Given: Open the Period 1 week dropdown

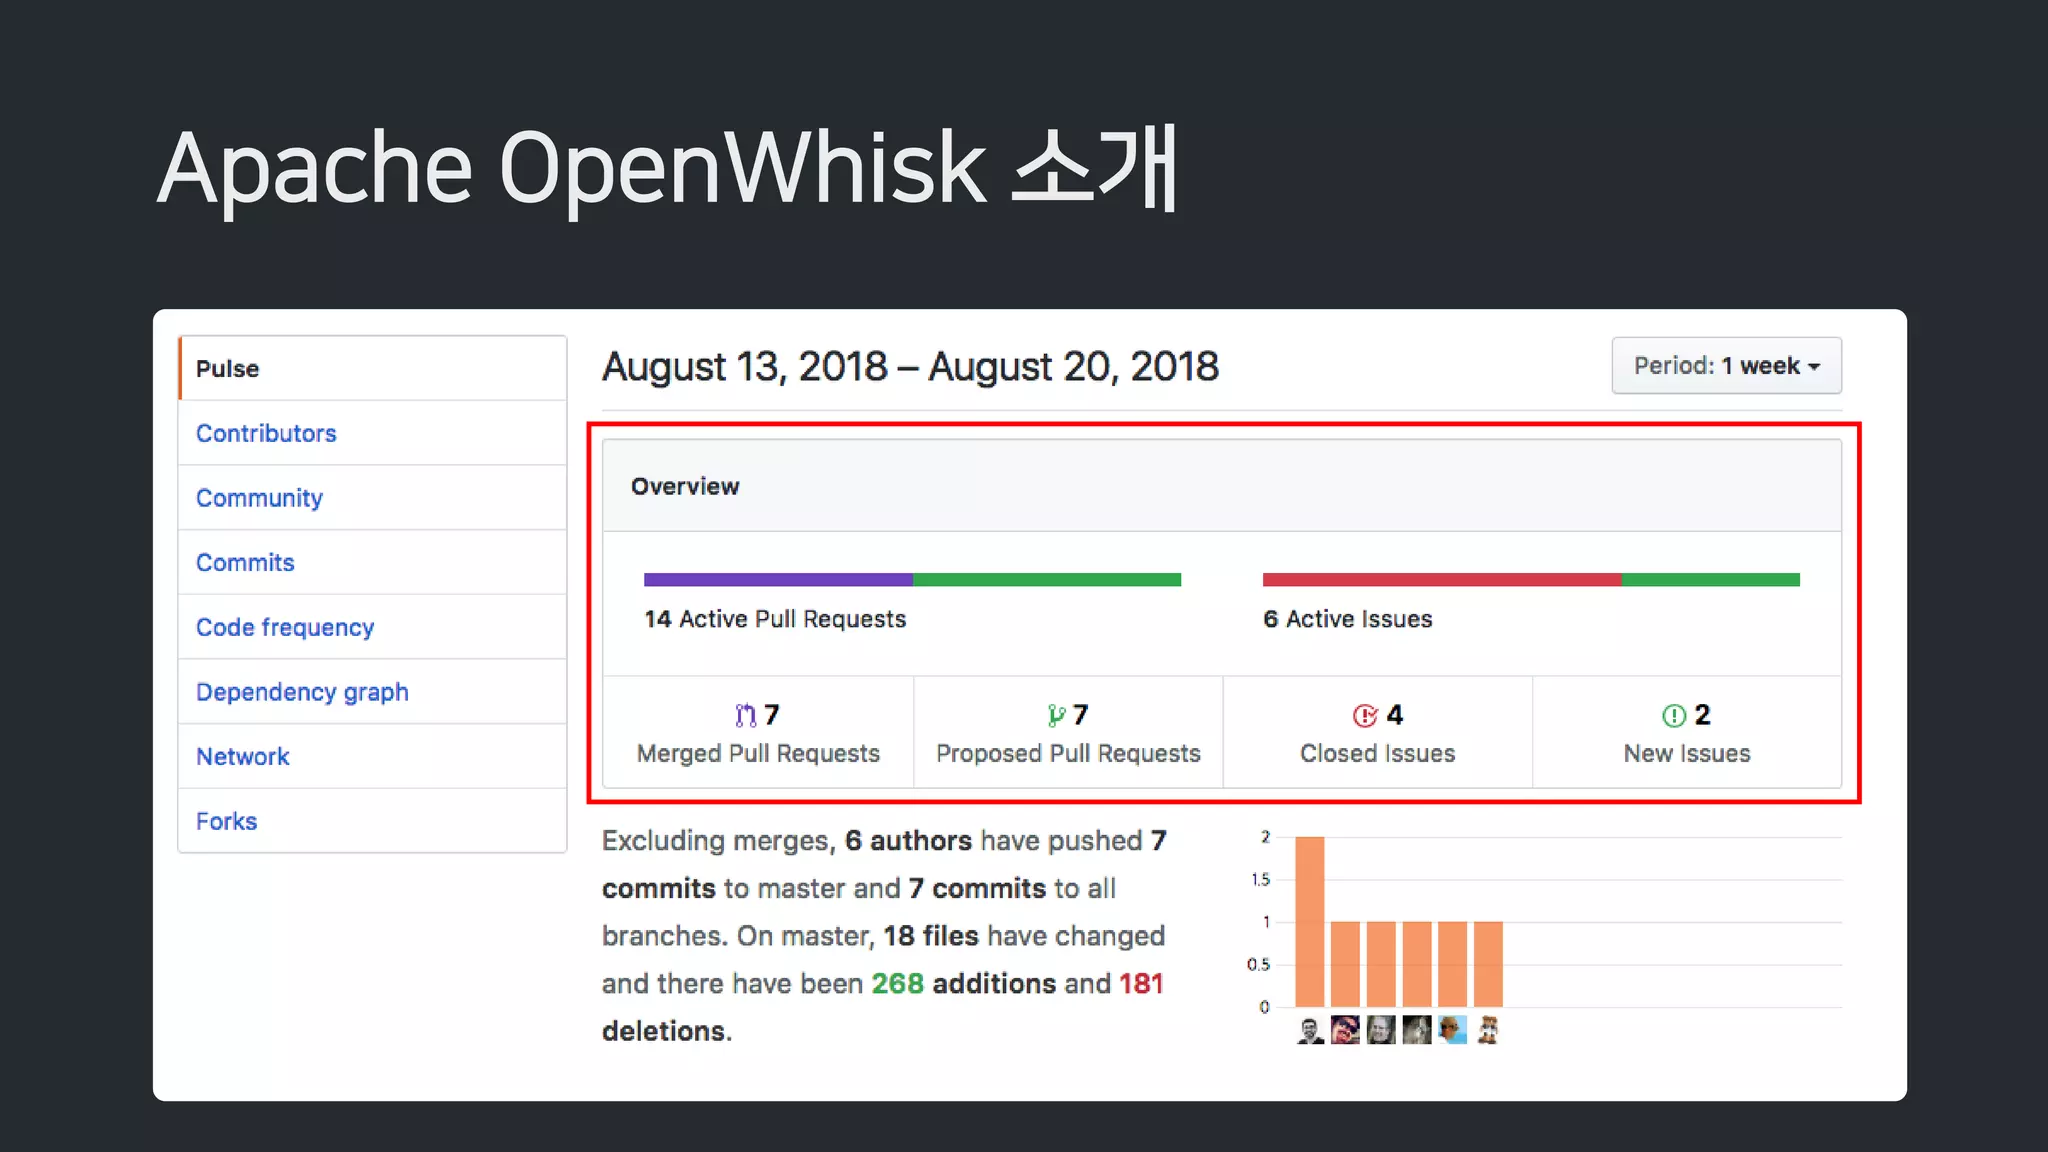Looking at the screenshot, I should click(1726, 366).
